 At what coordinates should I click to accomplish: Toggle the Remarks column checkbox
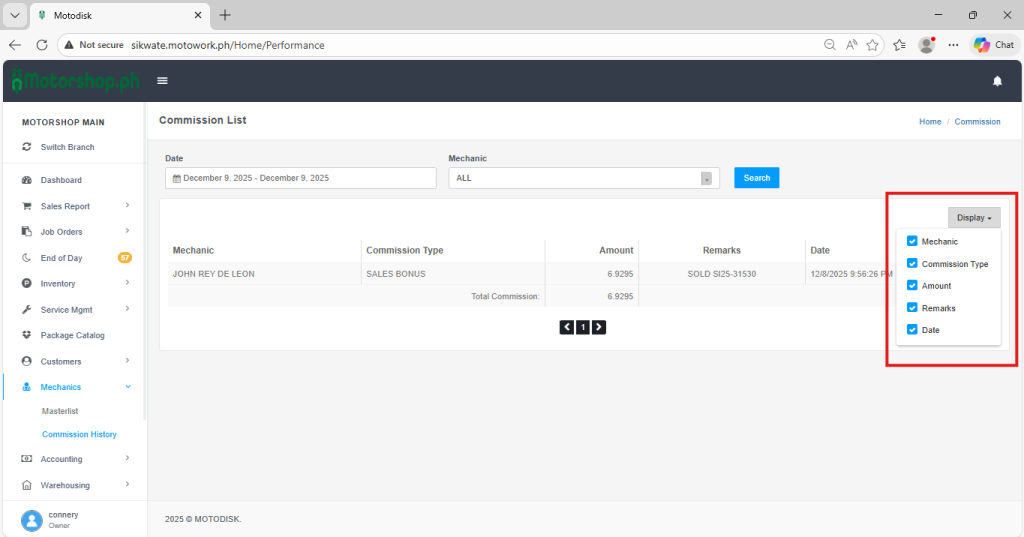(x=912, y=308)
